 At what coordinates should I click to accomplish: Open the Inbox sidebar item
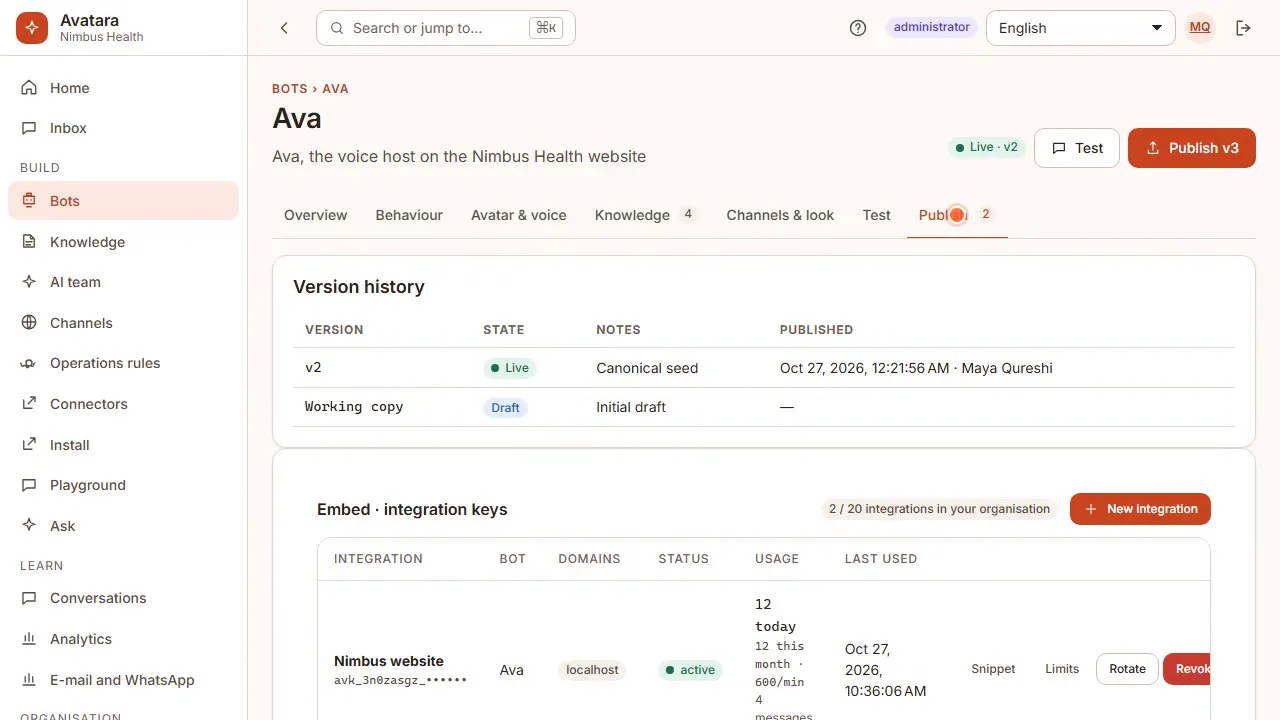tap(123, 128)
